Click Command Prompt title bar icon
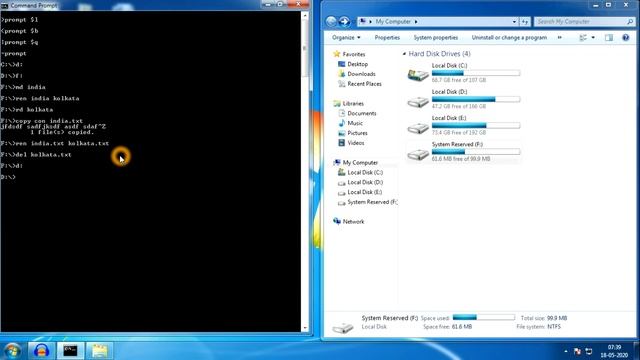640x360 pixels. [x=4, y=6]
